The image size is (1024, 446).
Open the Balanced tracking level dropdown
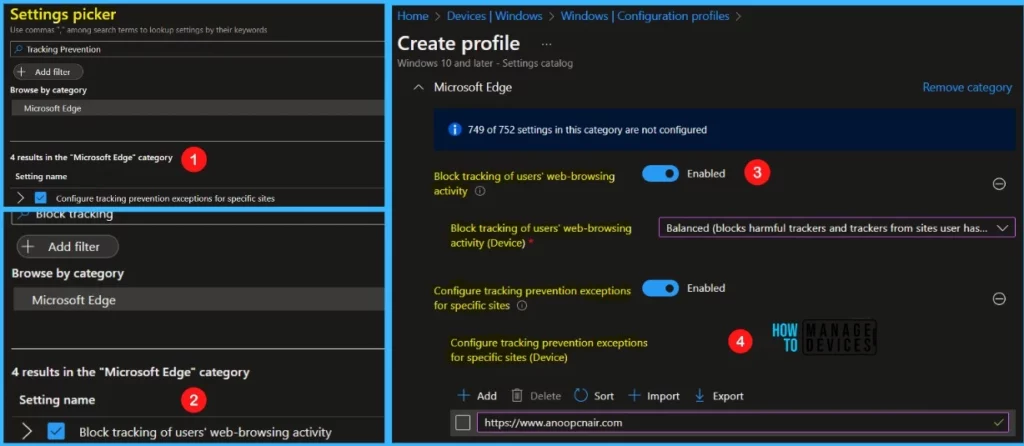point(837,227)
